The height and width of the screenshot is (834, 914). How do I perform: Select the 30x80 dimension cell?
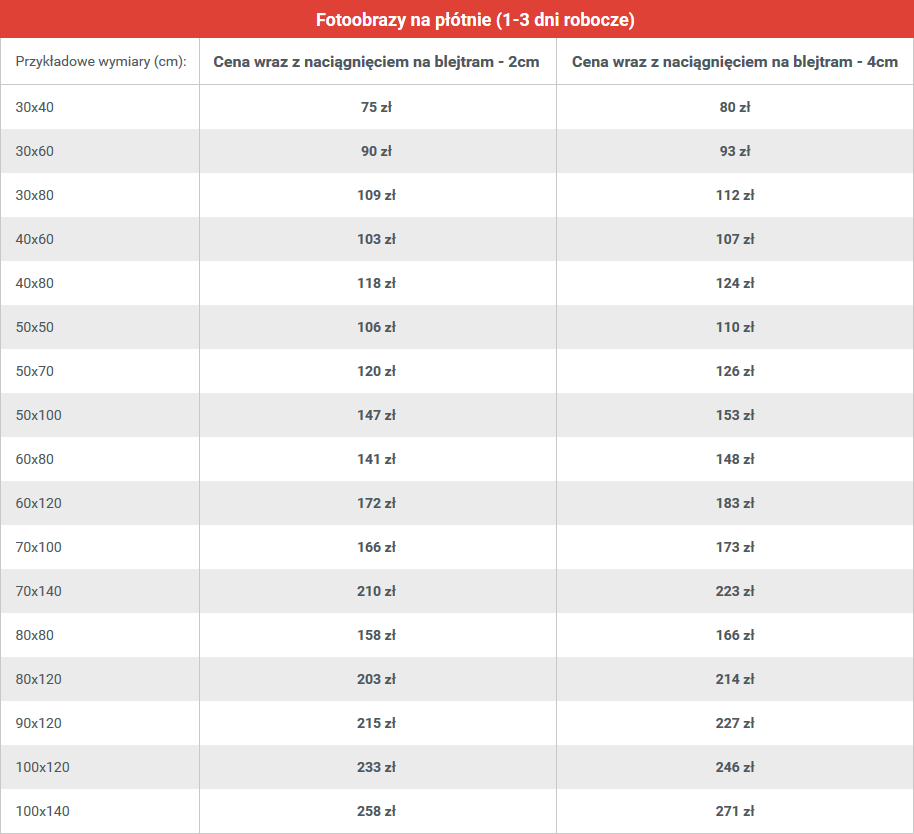click(x=100, y=195)
